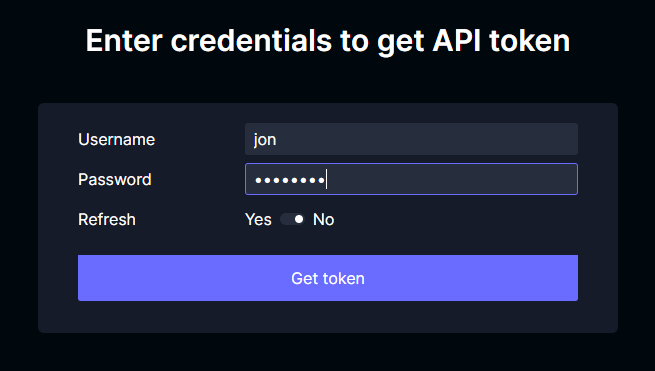655x371 pixels.
Task: Focus the Username input field
Action: [411, 139]
